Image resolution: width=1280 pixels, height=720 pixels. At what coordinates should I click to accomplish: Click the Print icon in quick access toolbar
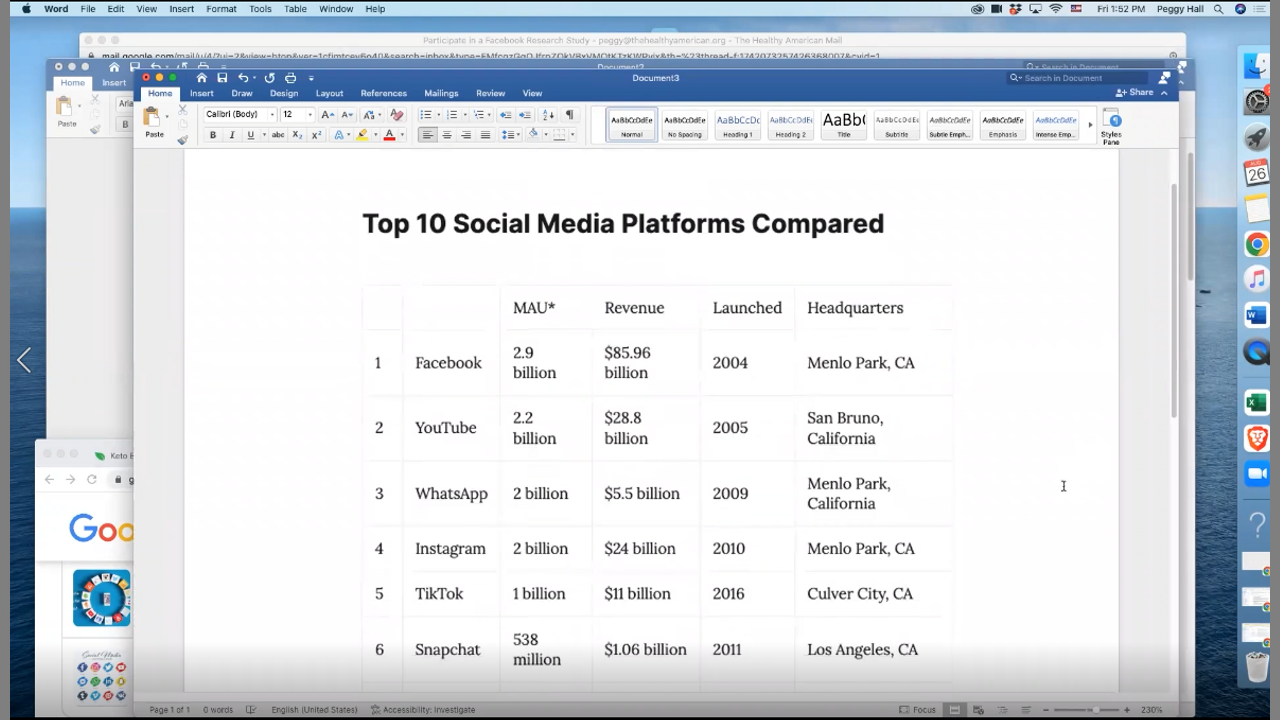290,78
